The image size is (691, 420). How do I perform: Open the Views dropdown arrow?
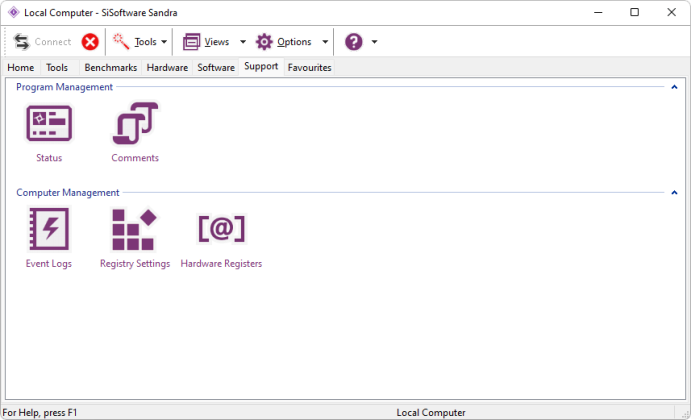point(243,42)
